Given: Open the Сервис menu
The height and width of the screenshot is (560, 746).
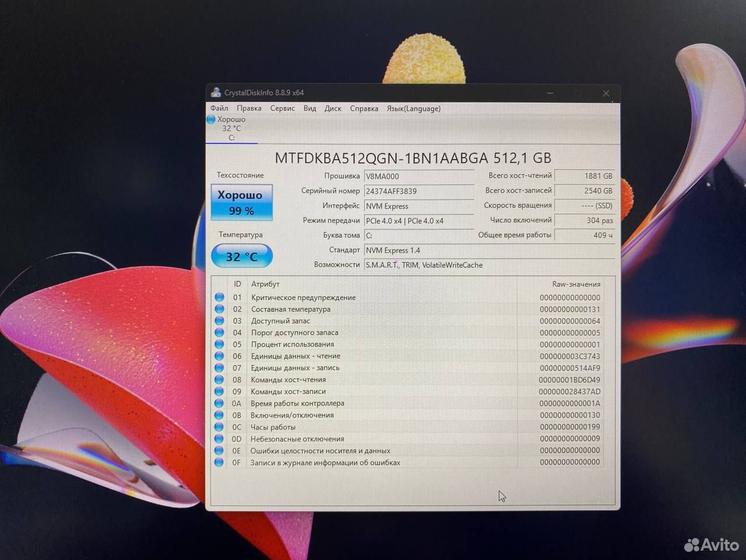Looking at the screenshot, I should pyautogui.click(x=283, y=108).
